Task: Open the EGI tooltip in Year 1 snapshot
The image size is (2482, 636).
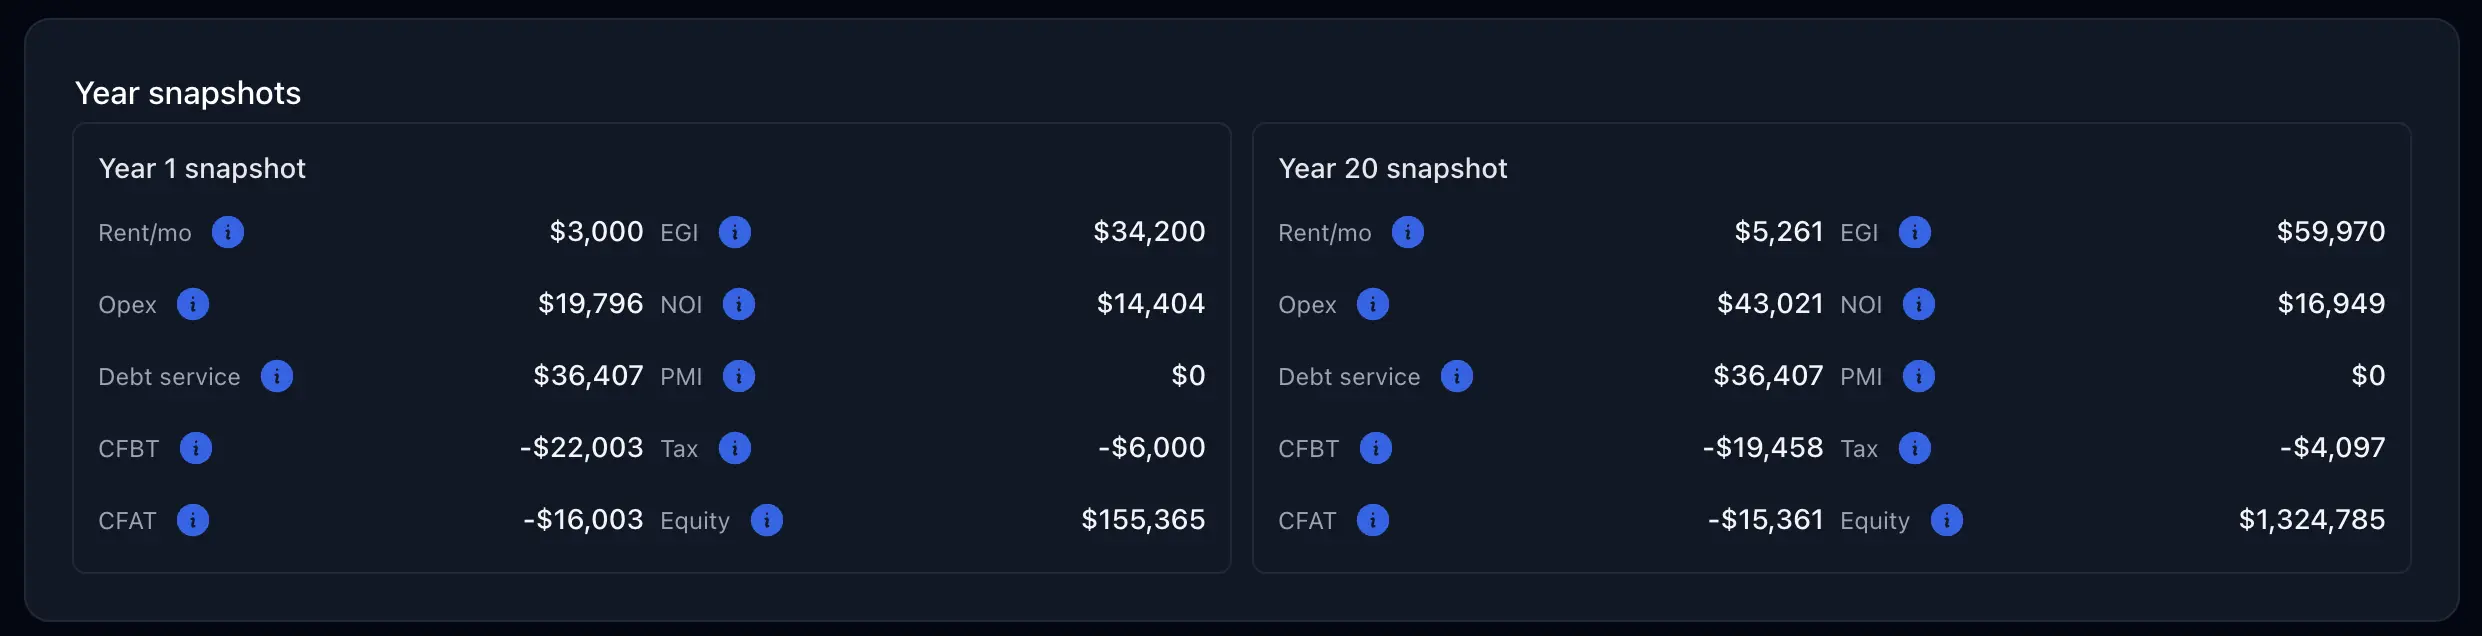Action: (736, 232)
